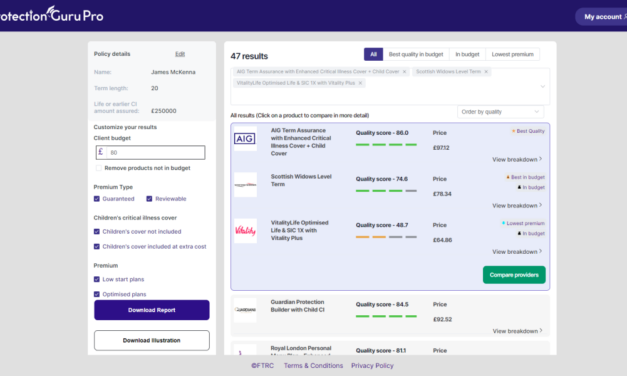This screenshot has width=627, height=376.
Task: Remove Scottish Widows Level Term tag
Action: (x=486, y=72)
